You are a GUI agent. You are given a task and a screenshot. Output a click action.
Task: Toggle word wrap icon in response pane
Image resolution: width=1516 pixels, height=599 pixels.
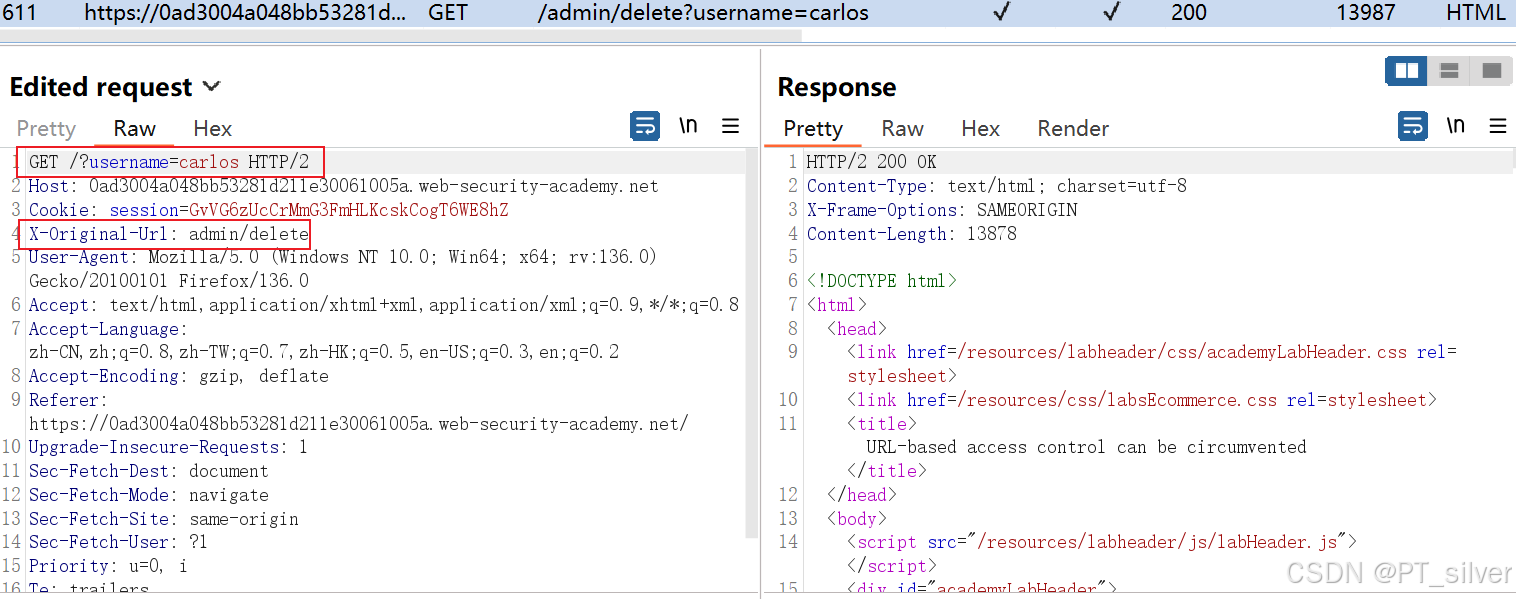point(1412,126)
